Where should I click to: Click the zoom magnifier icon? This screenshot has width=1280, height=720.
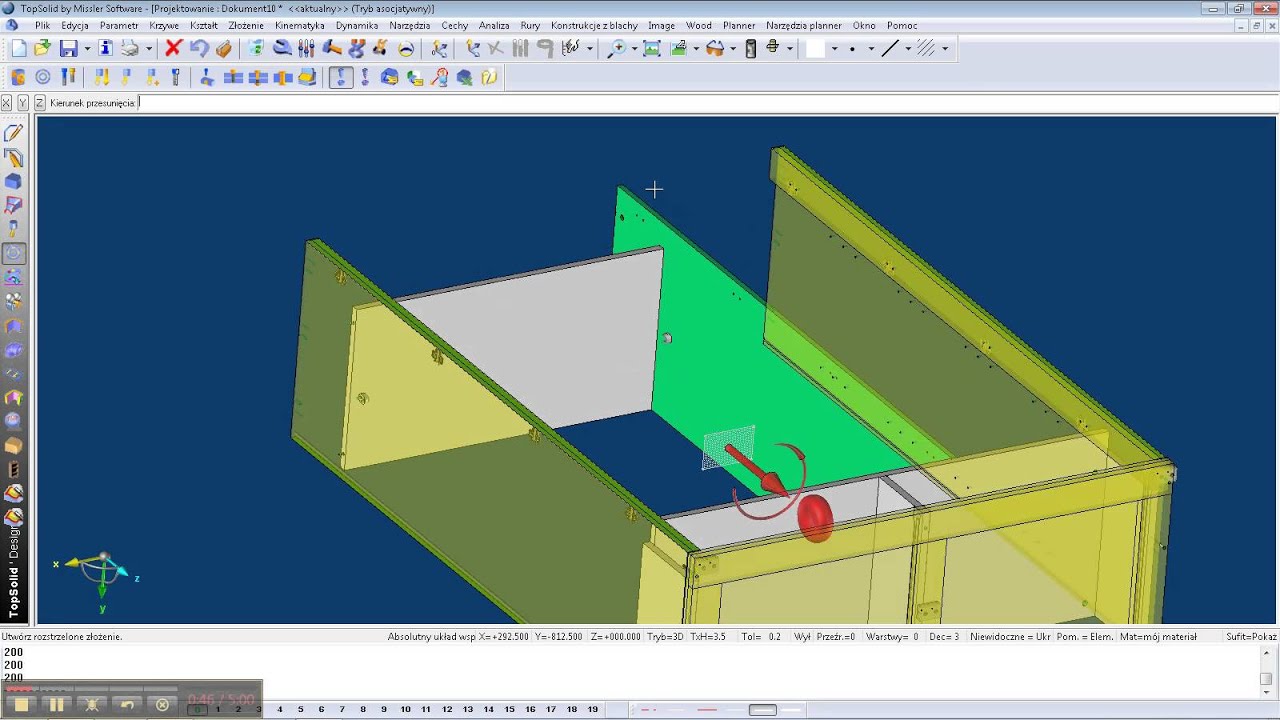point(618,48)
